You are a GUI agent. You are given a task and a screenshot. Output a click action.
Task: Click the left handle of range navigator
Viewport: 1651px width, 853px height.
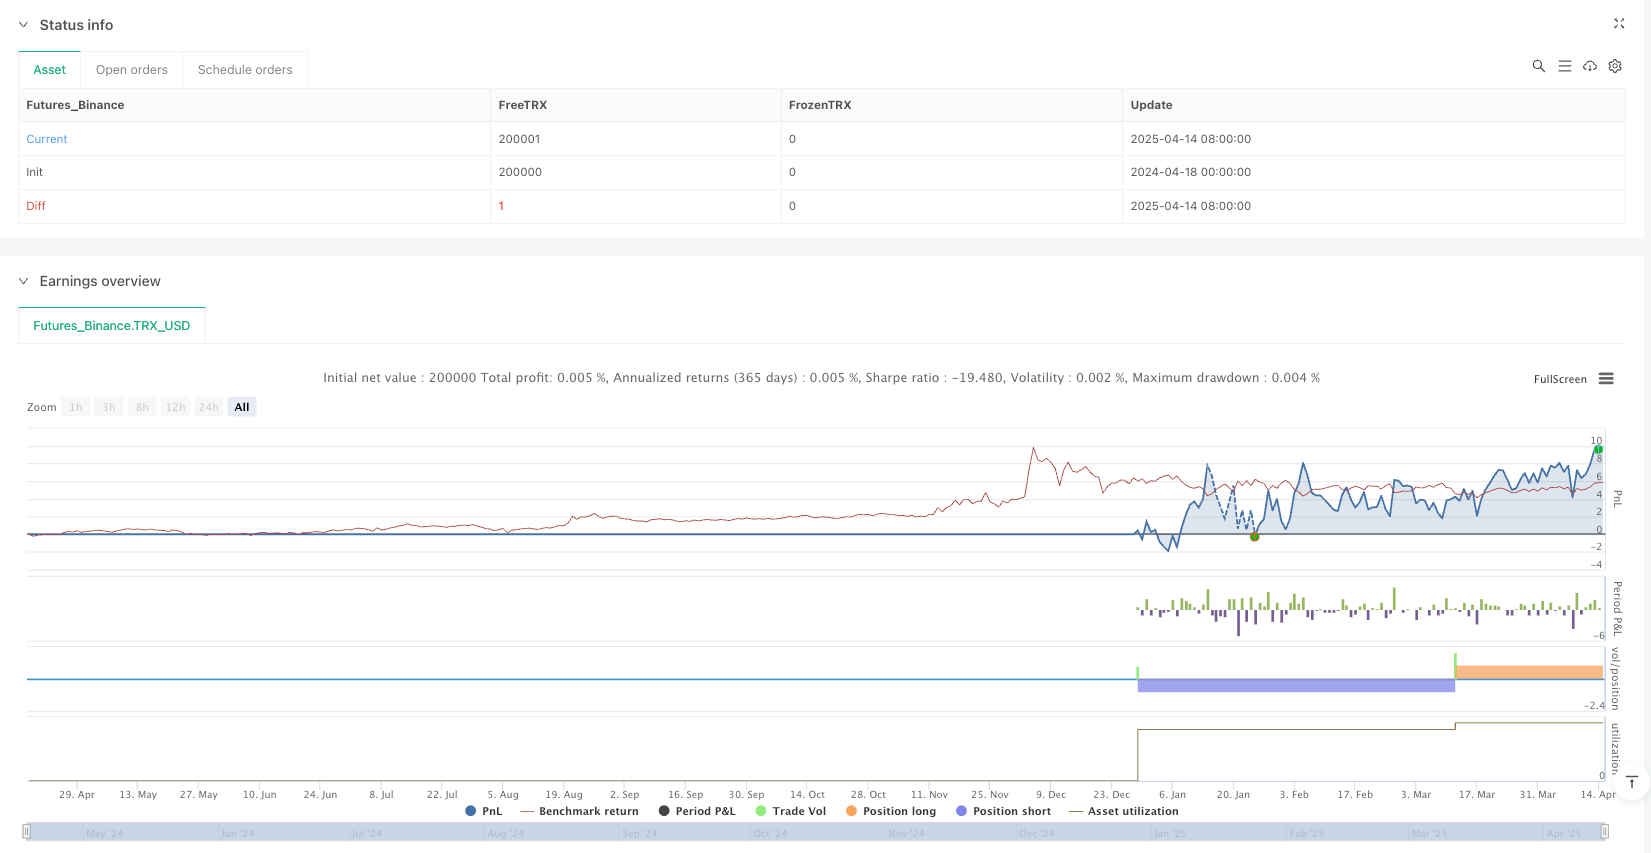(27, 831)
